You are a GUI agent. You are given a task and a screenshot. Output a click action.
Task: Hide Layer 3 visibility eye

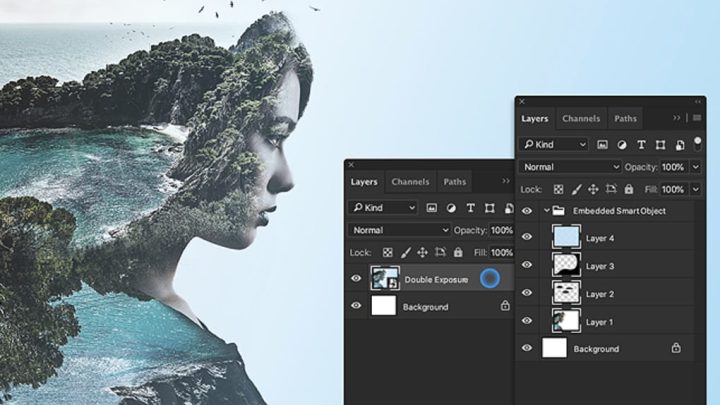(527, 265)
